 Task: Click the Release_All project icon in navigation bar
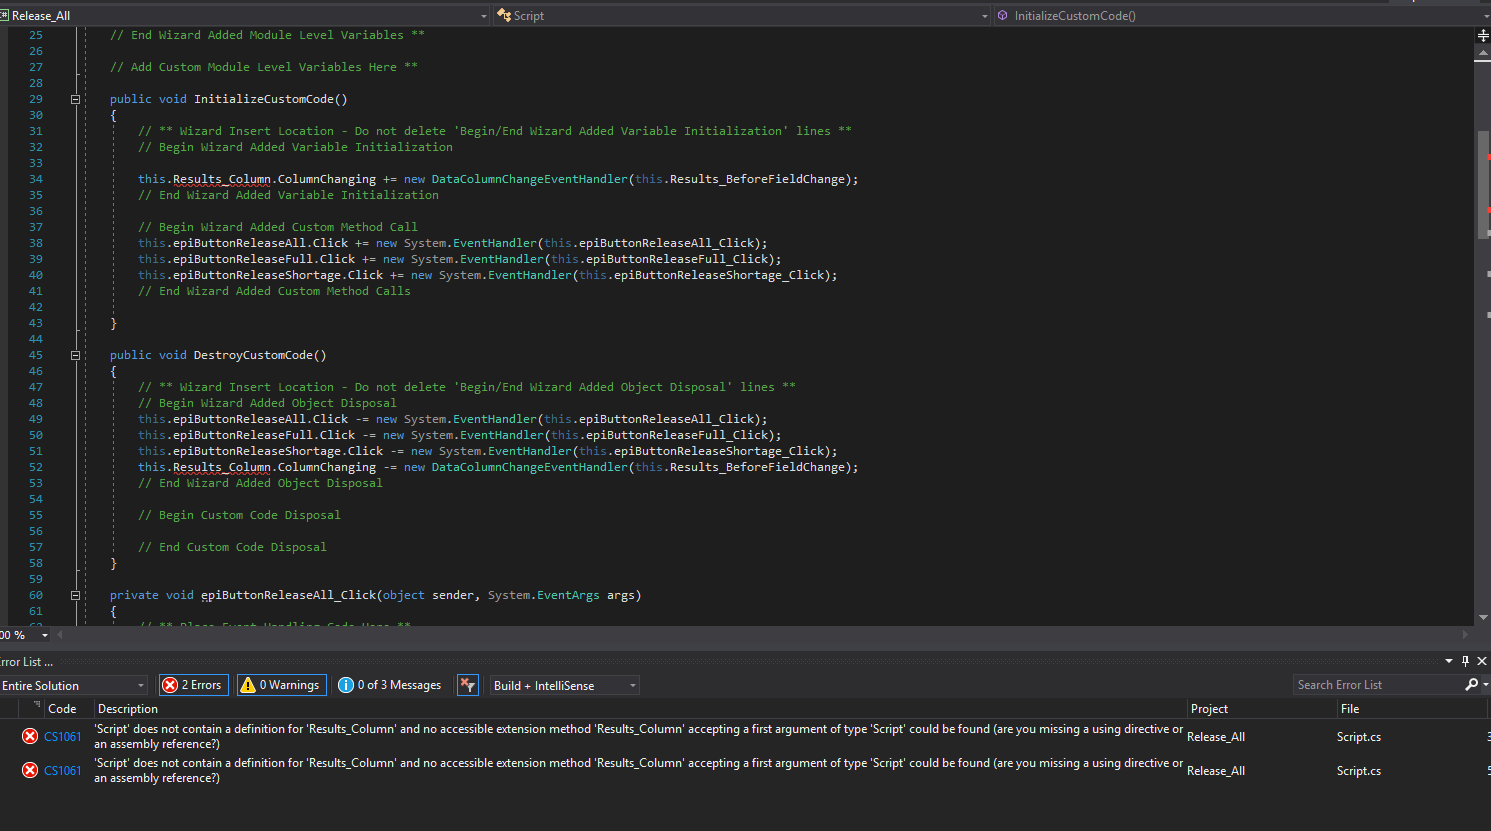click(4, 15)
